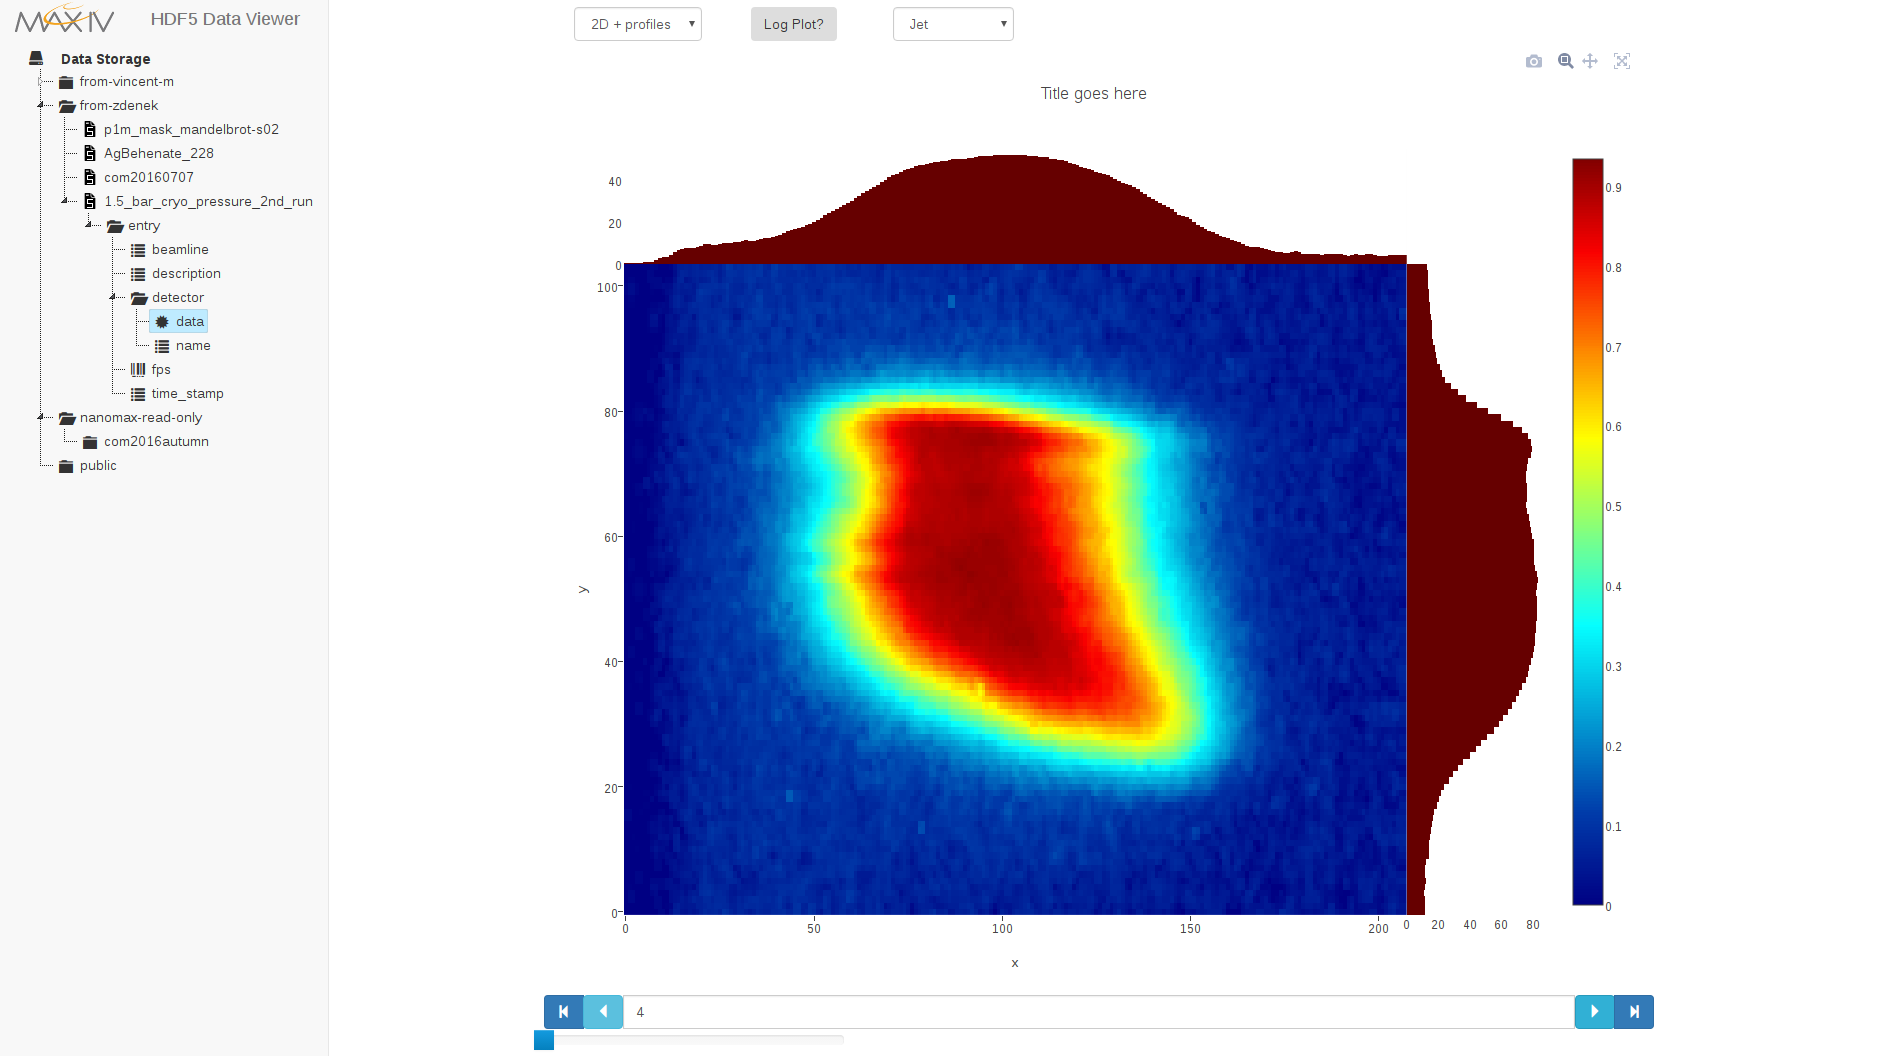Click the description list icon
The width and height of the screenshot is (1893, 1056).
138,274
